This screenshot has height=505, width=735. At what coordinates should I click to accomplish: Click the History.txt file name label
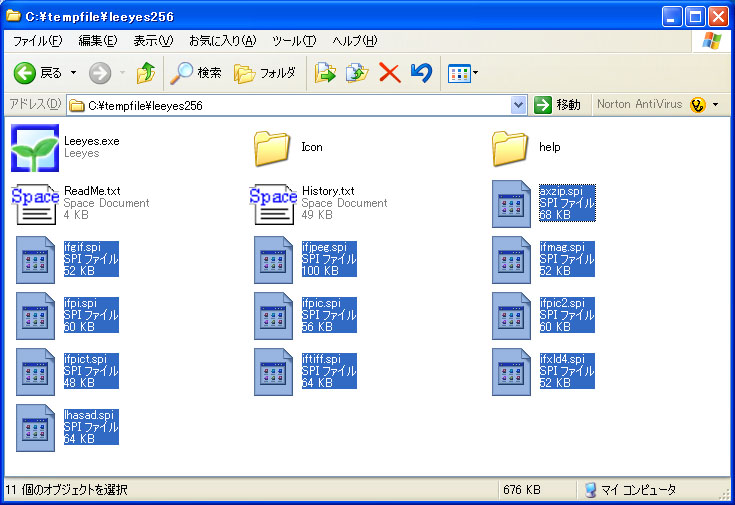pos(328,191)
